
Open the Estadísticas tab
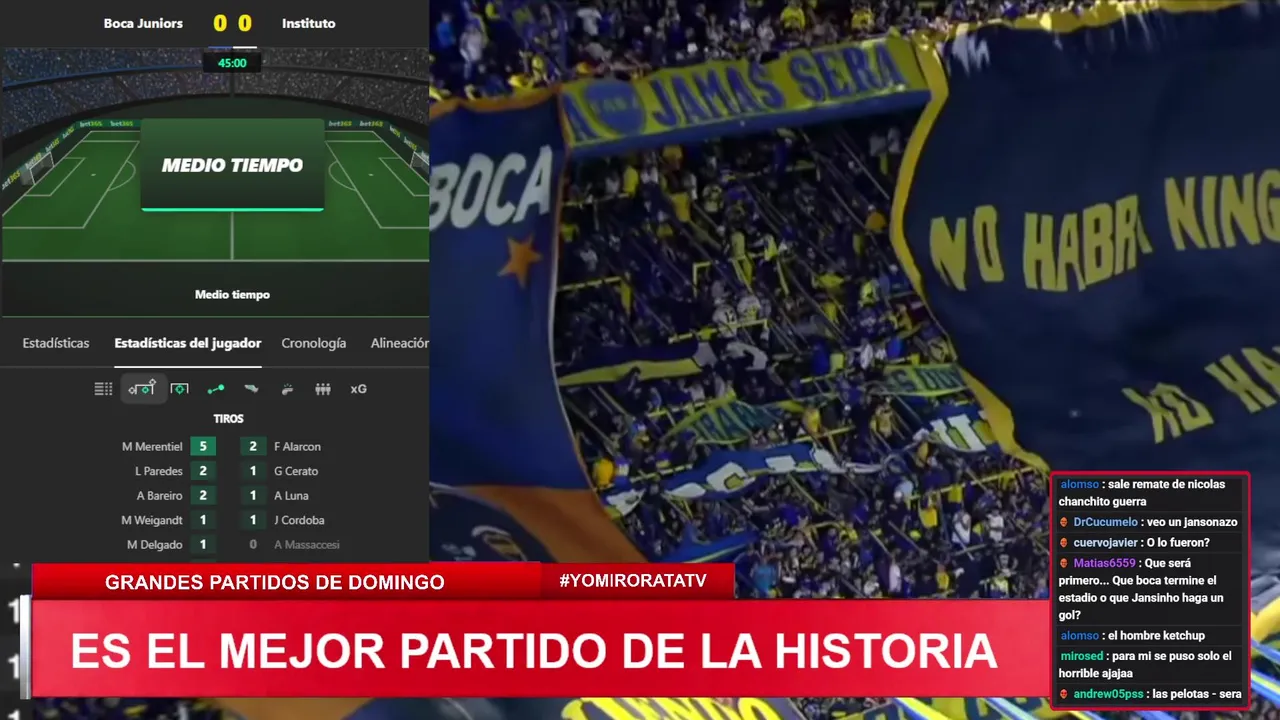pyautogui.click(x=56, y=343)
